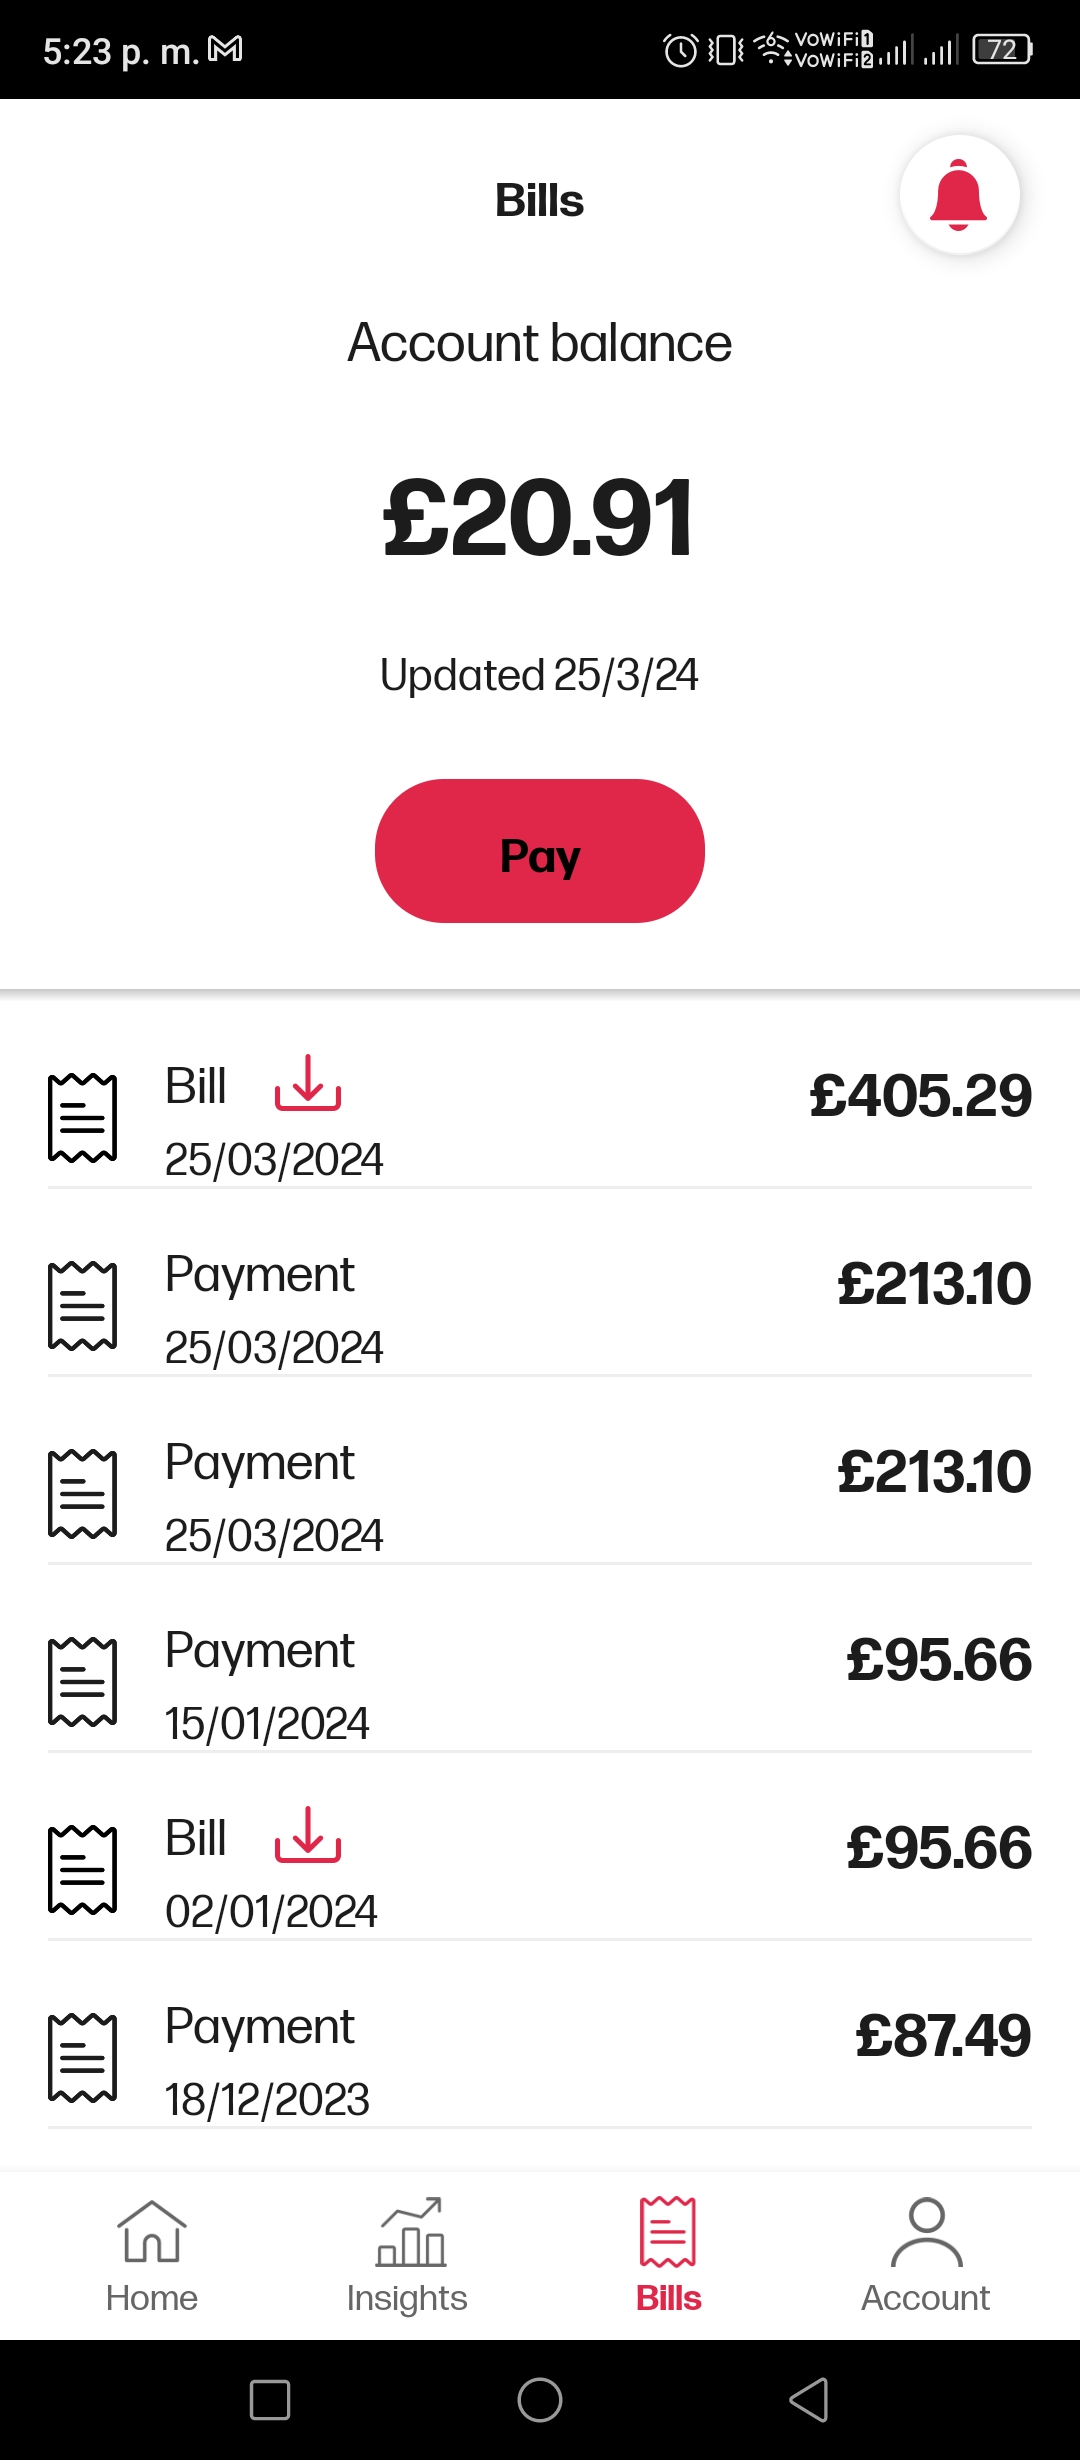This screenshot has height=2460, width=1080.
Task: Tap the red Pay button
Action: (x=540, y=851)
